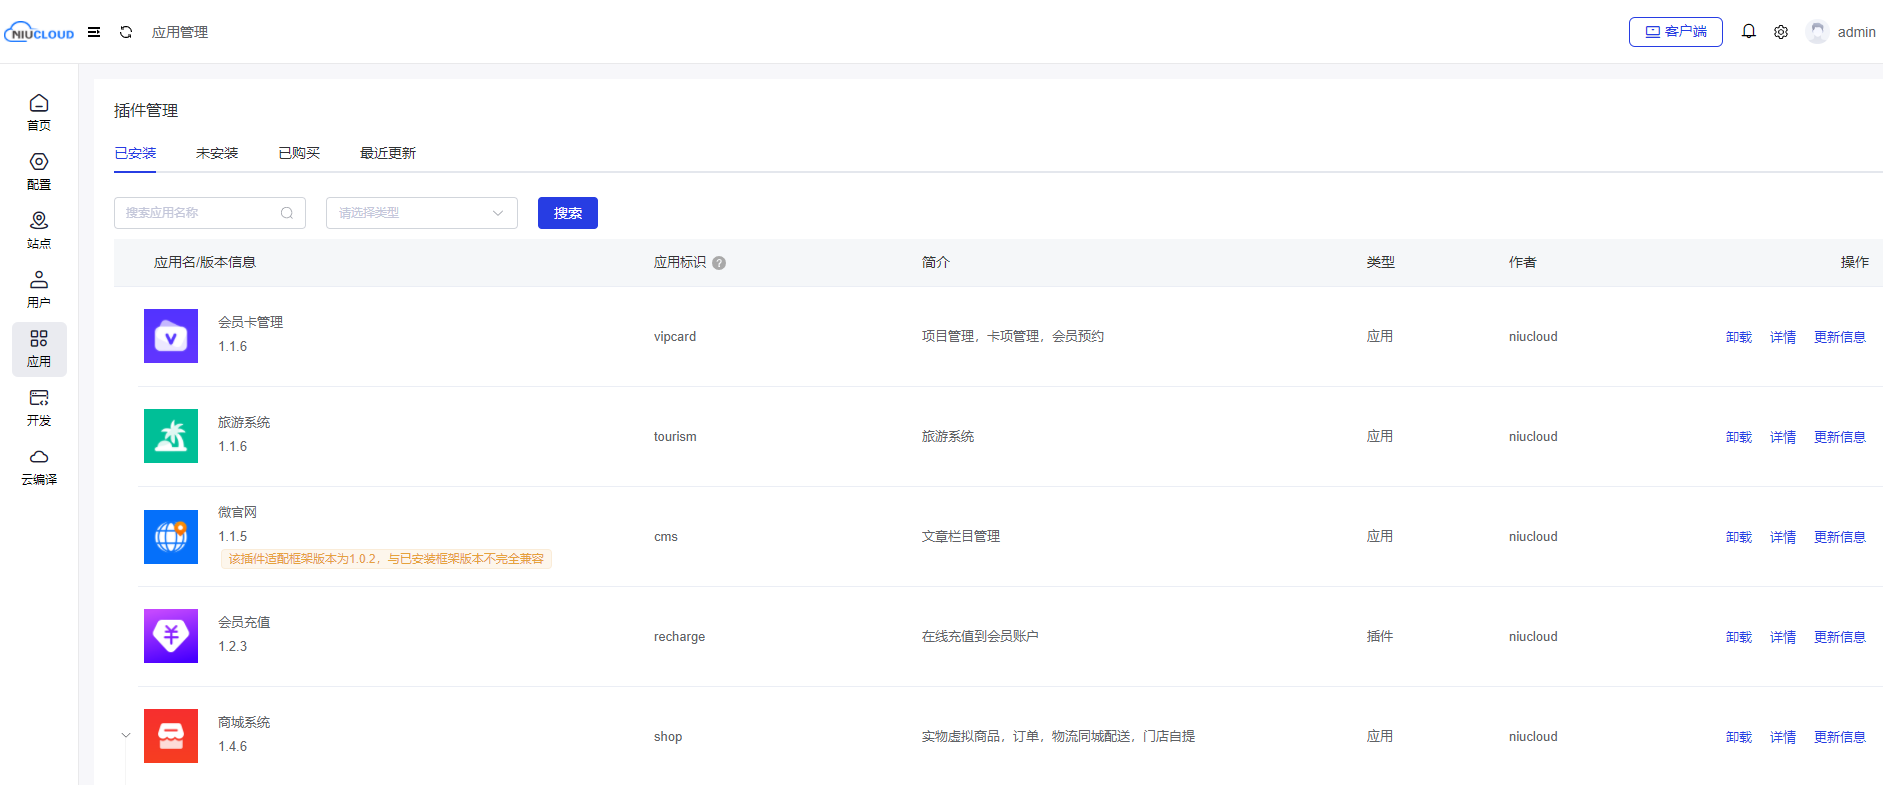Go to 首页 home in sidebar
This screenshot has height=785, width=1883.
pyautogui.click(x=39, y=112)
